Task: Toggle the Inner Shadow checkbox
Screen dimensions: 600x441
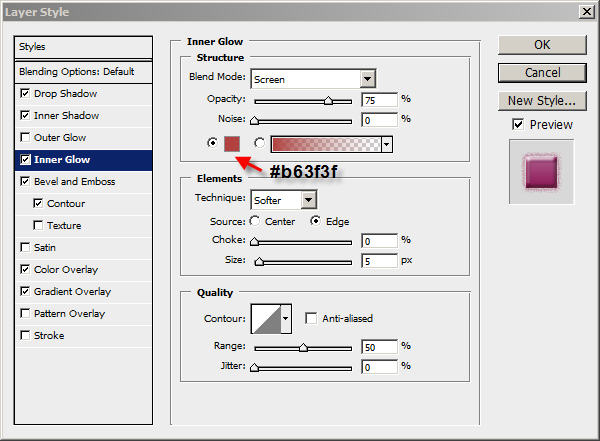Action: [x=25, y=115]
